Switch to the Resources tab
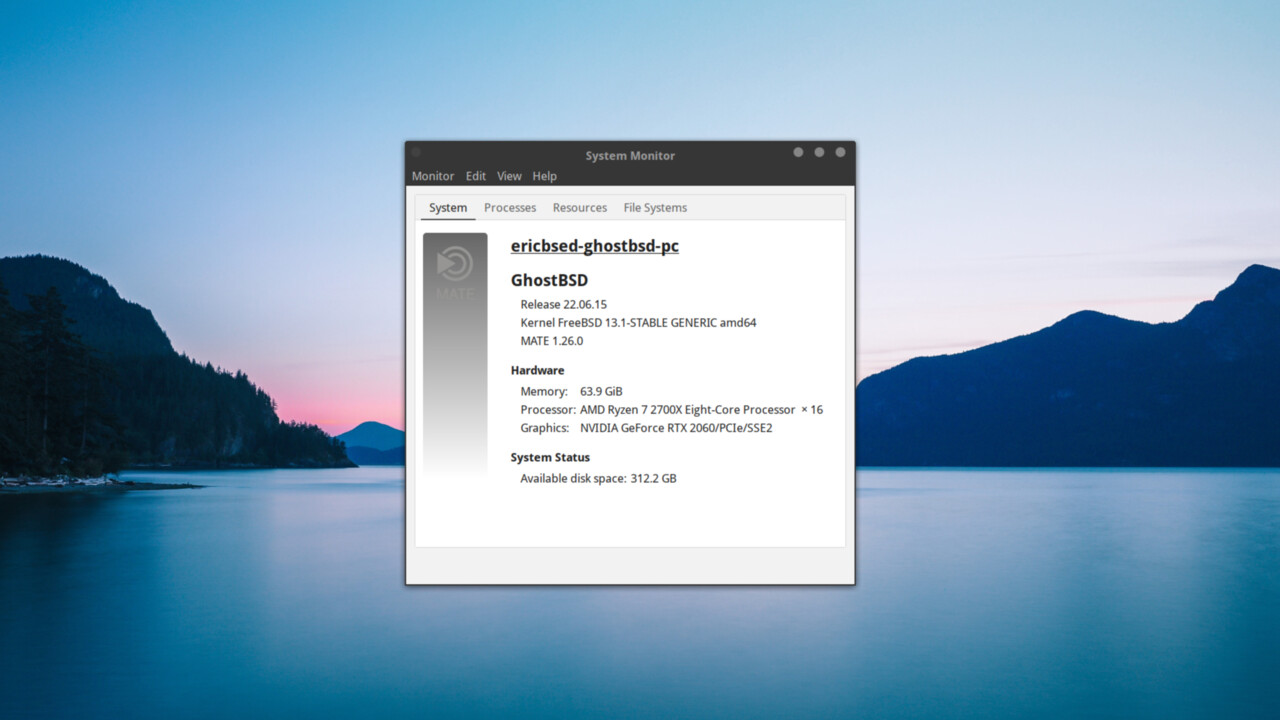1280x720 pixels. (x=580, y=208)
